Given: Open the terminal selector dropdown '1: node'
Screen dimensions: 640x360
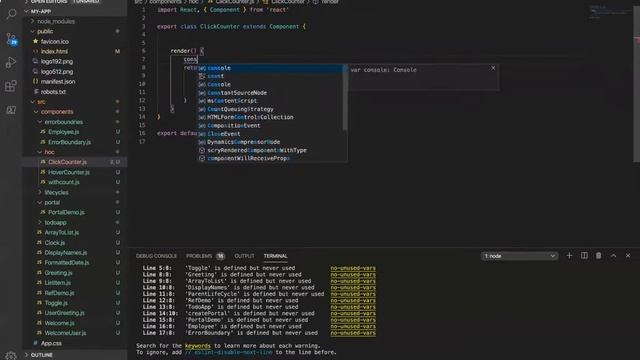Looking at the screenshot, I should tap(519, 256).
